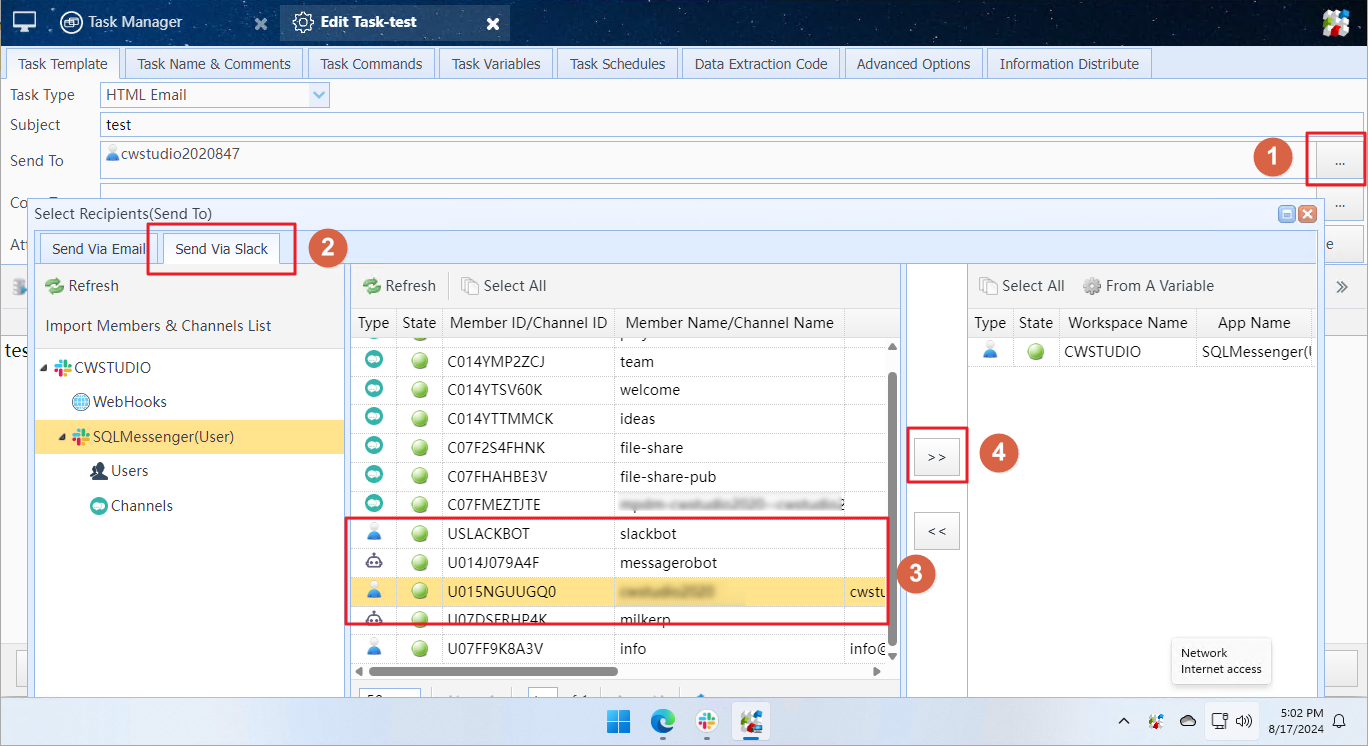Click the vertical scrollbar of the members list

click(892, 508)
